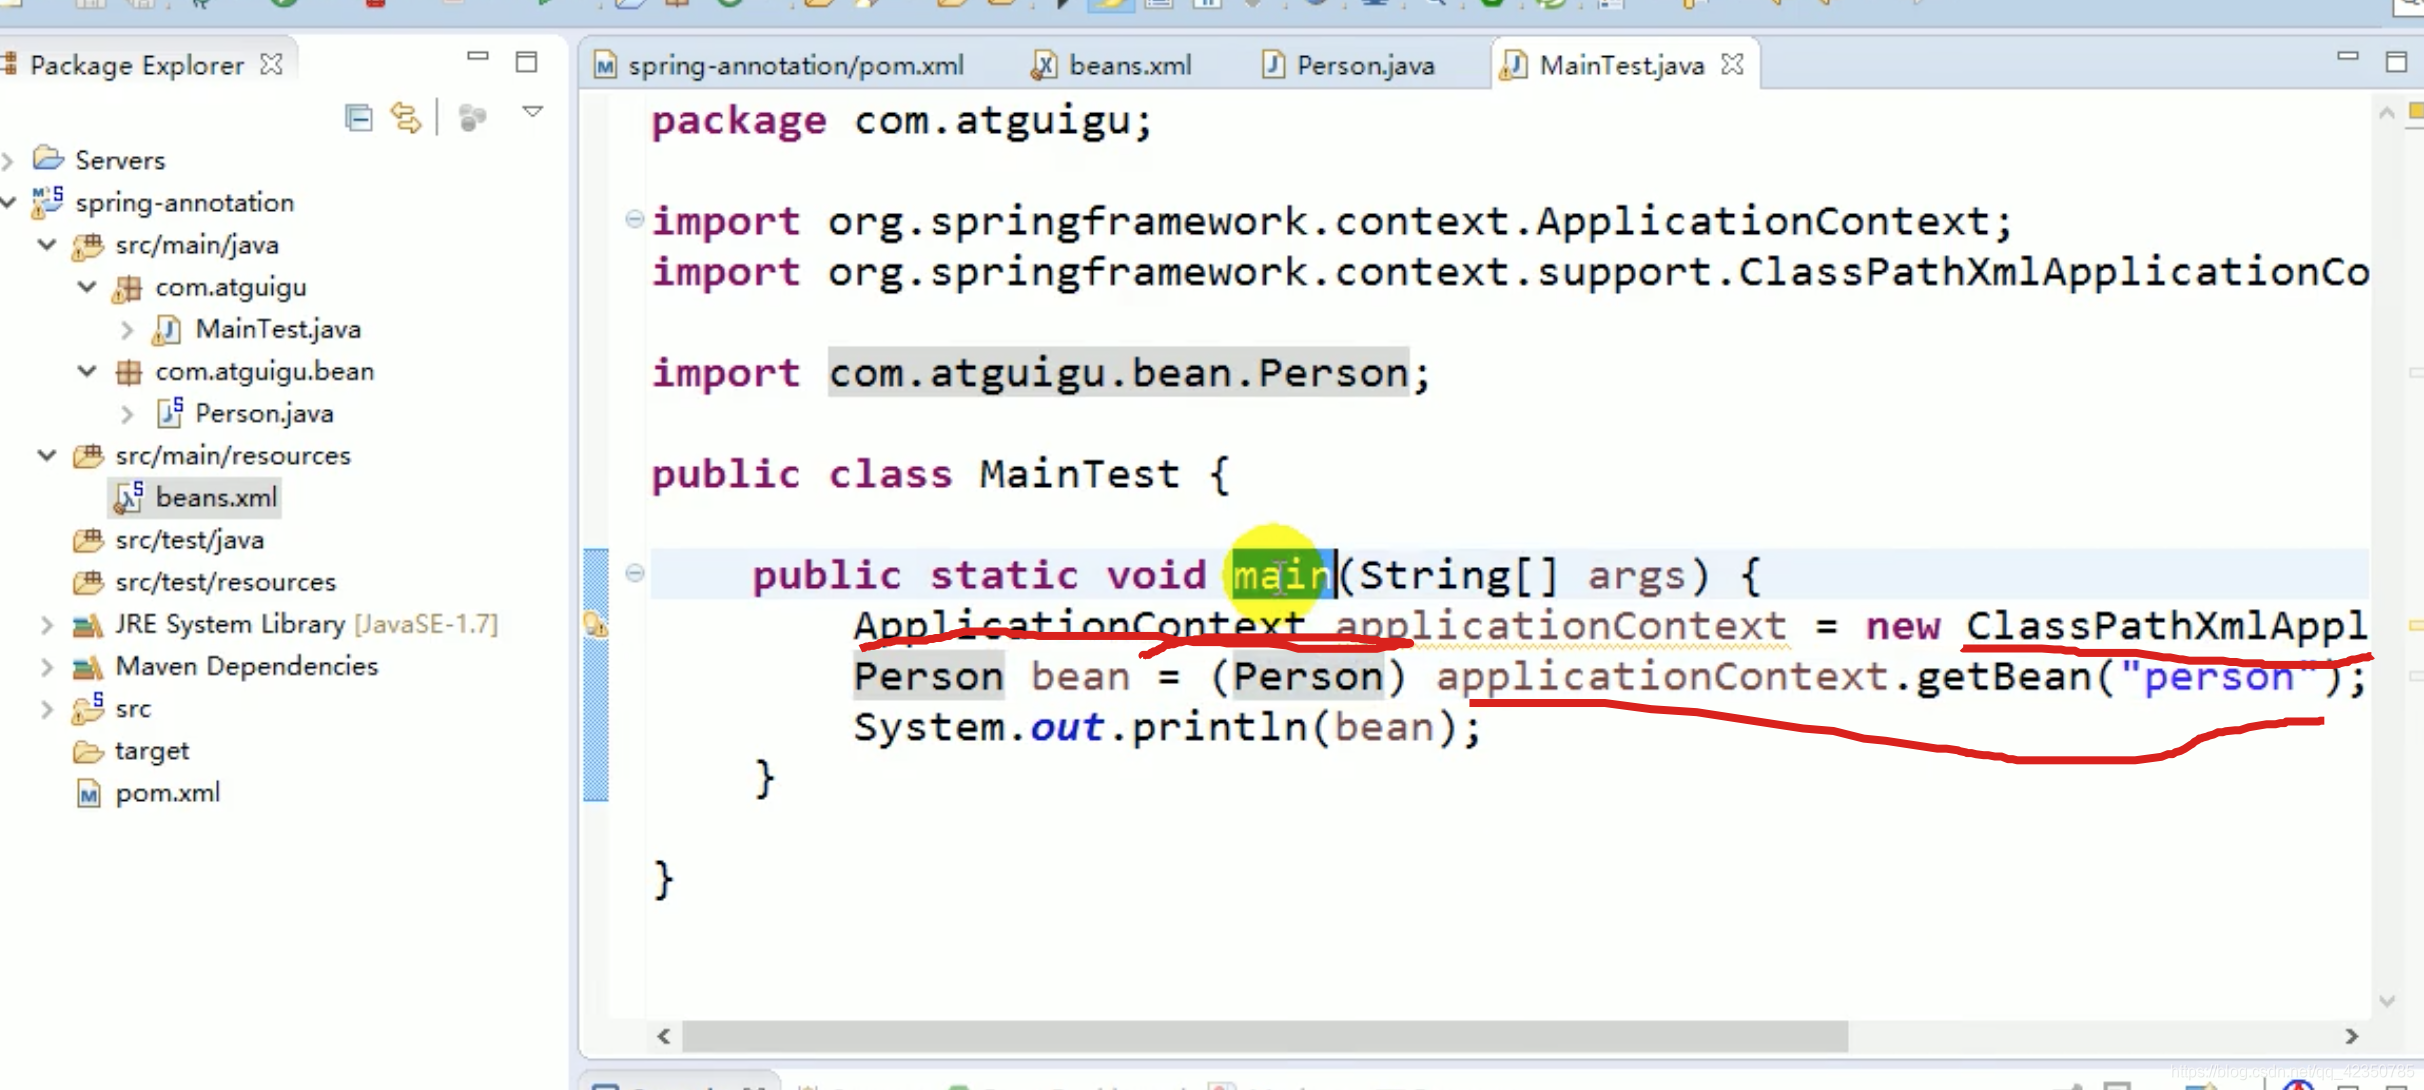2424x1090 pixels.
Task: Click editor vertical scroll up arrow
Action: point(2387,113)
